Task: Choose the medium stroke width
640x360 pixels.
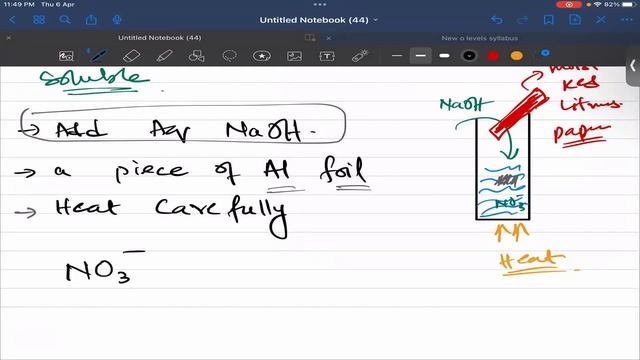Action: coord(420,56)
